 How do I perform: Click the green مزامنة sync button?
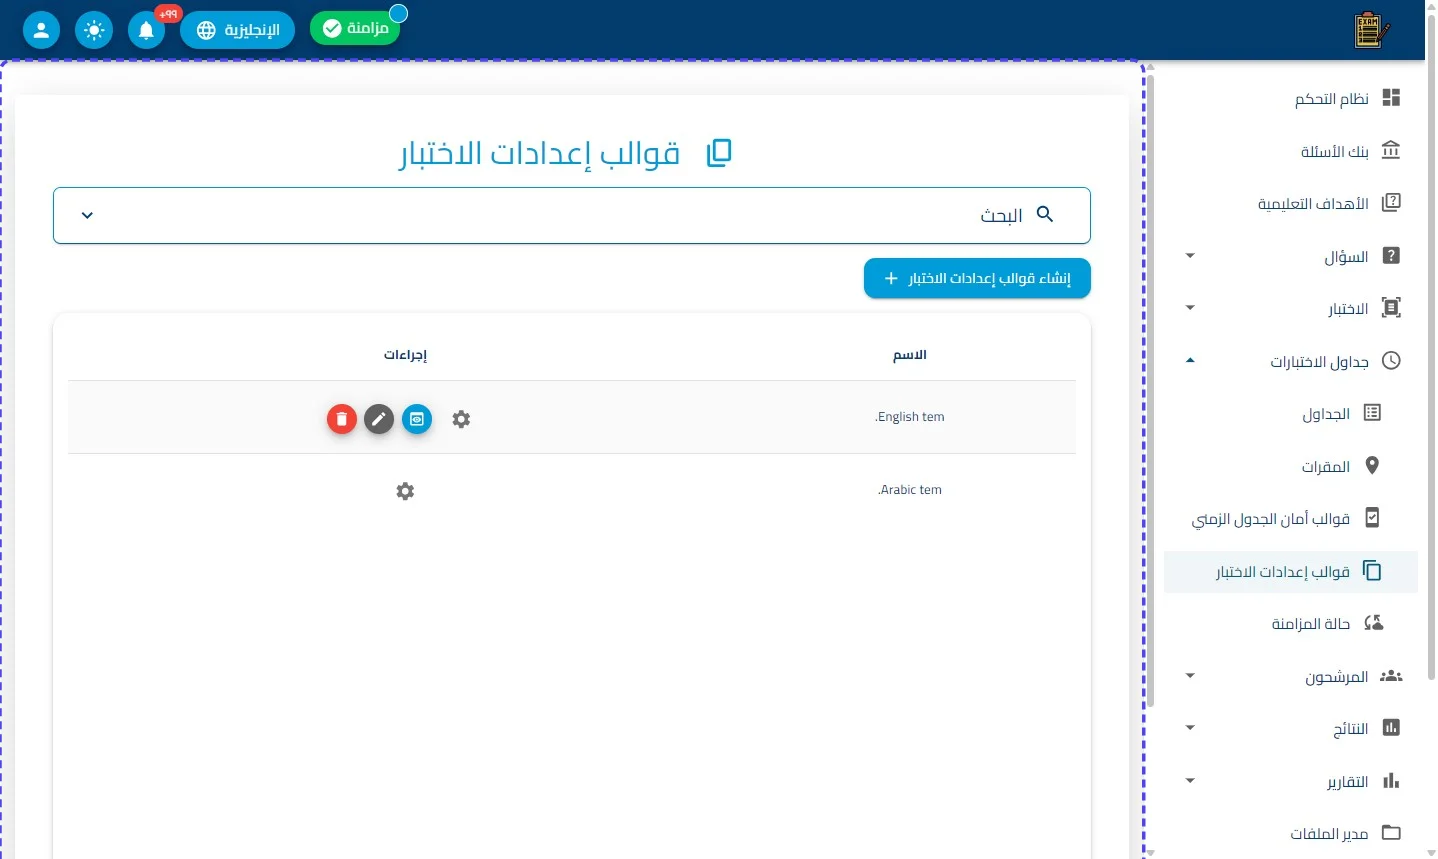(355, 28)
